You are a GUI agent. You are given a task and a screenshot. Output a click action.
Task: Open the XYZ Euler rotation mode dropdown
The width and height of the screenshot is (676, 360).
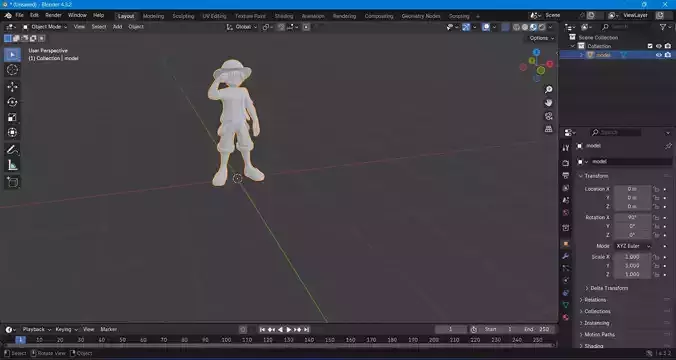coord(632,246)
